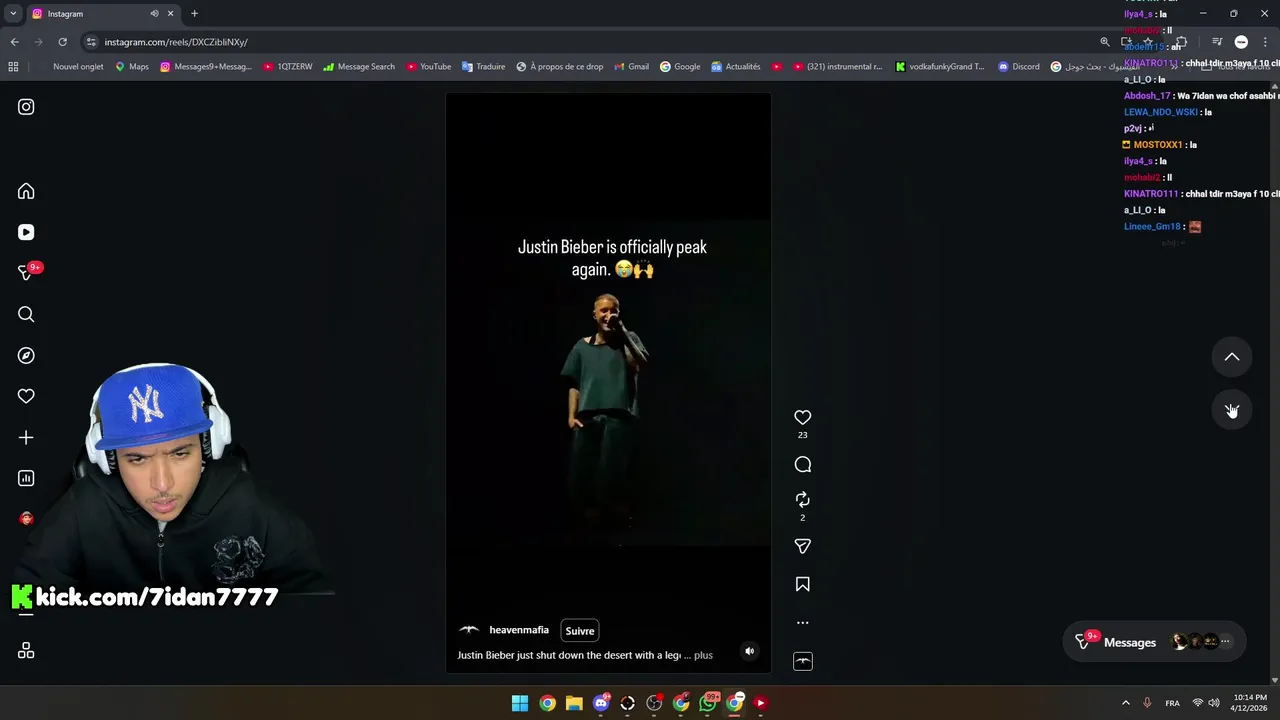The height and width of the screenshot is (720, 1280).
Task: Open Discord from the taskbar
Action: point(601,703)
